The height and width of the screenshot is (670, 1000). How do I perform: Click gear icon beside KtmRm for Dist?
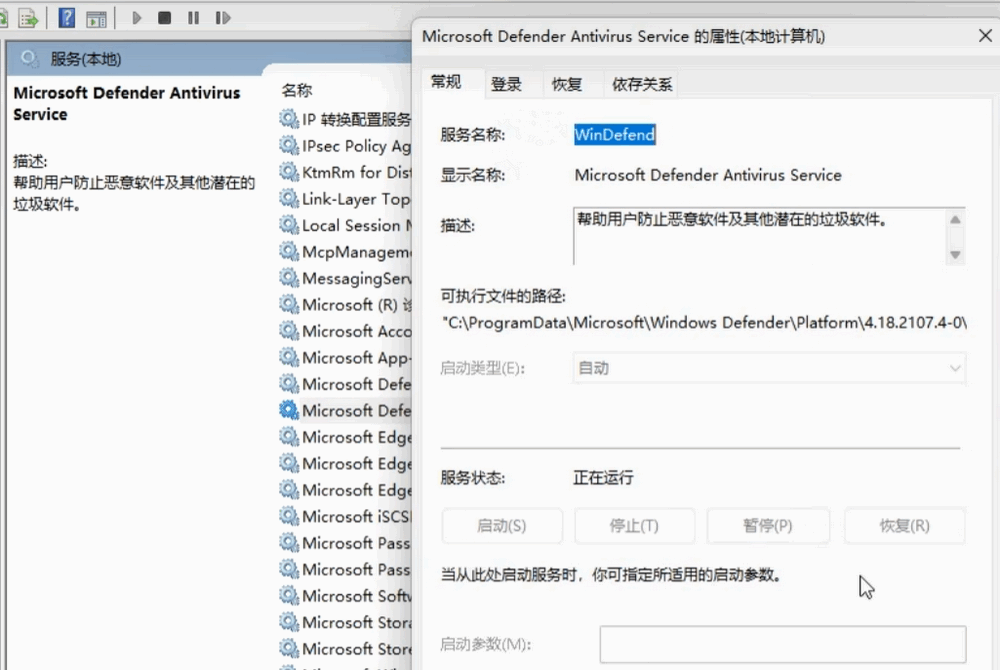289,172
